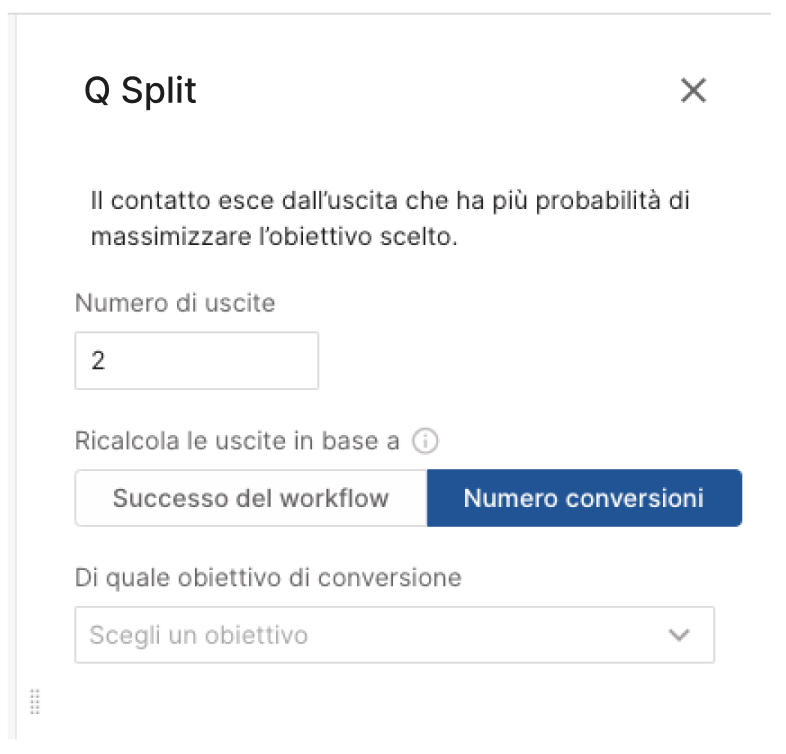786x754 pixels.
Task: Switch recalculation basis to workflow success
Action: (x=251, y=498)
